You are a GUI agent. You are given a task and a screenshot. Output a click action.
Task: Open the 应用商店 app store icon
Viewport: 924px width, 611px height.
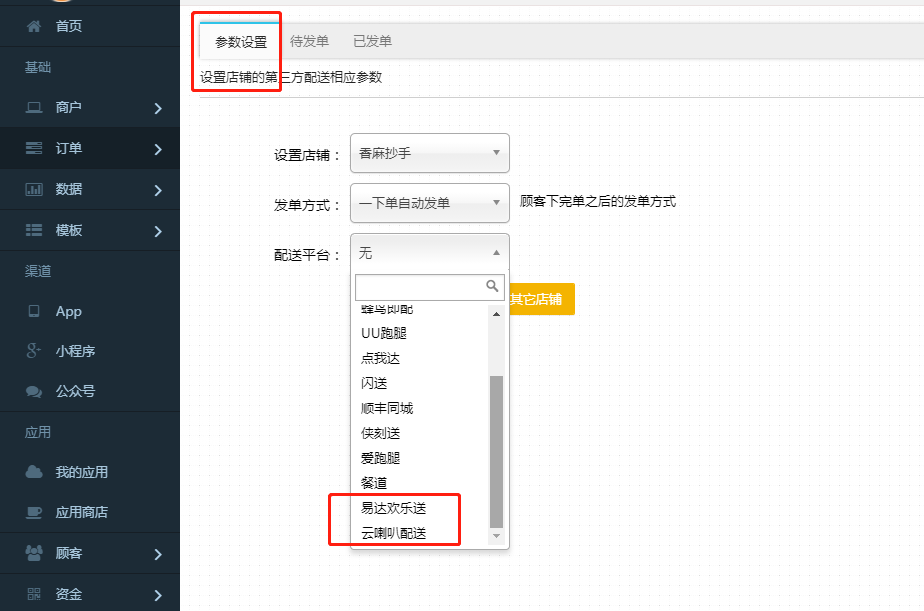coord(34,512)
